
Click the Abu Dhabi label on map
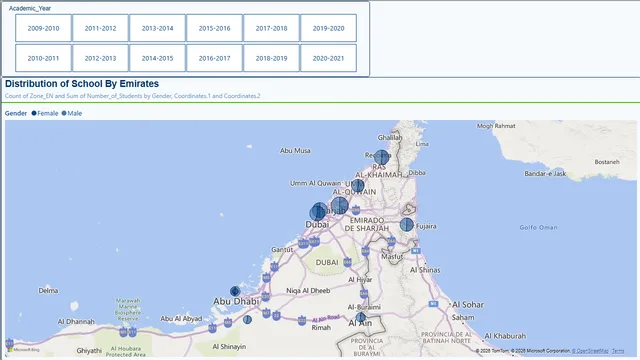(x=236, y=301)
